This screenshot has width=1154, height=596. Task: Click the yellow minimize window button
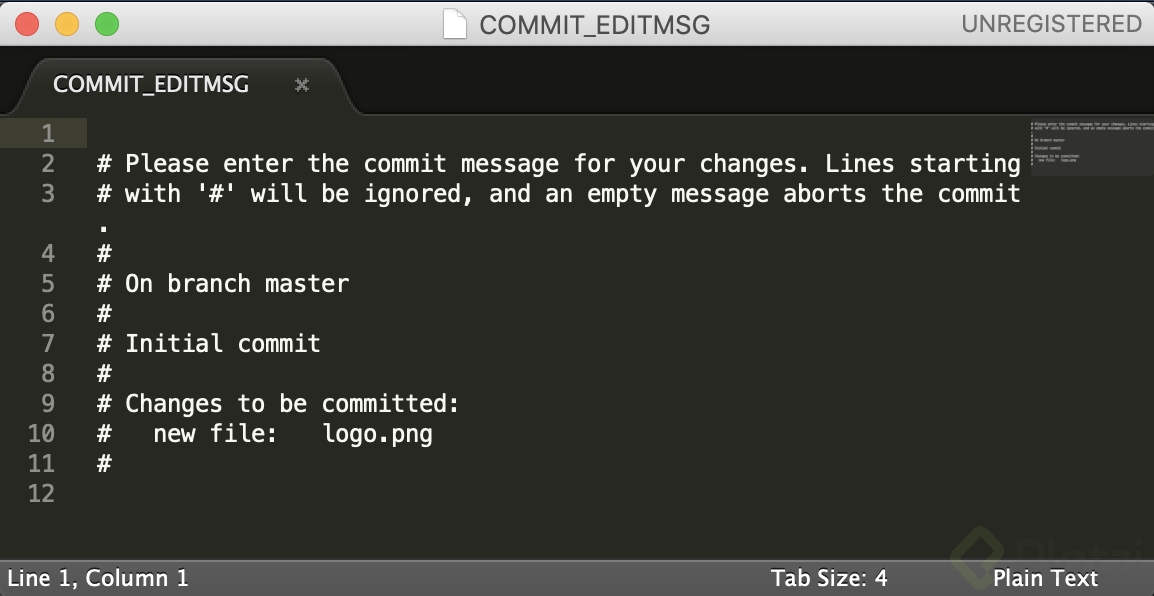point(67,24)
